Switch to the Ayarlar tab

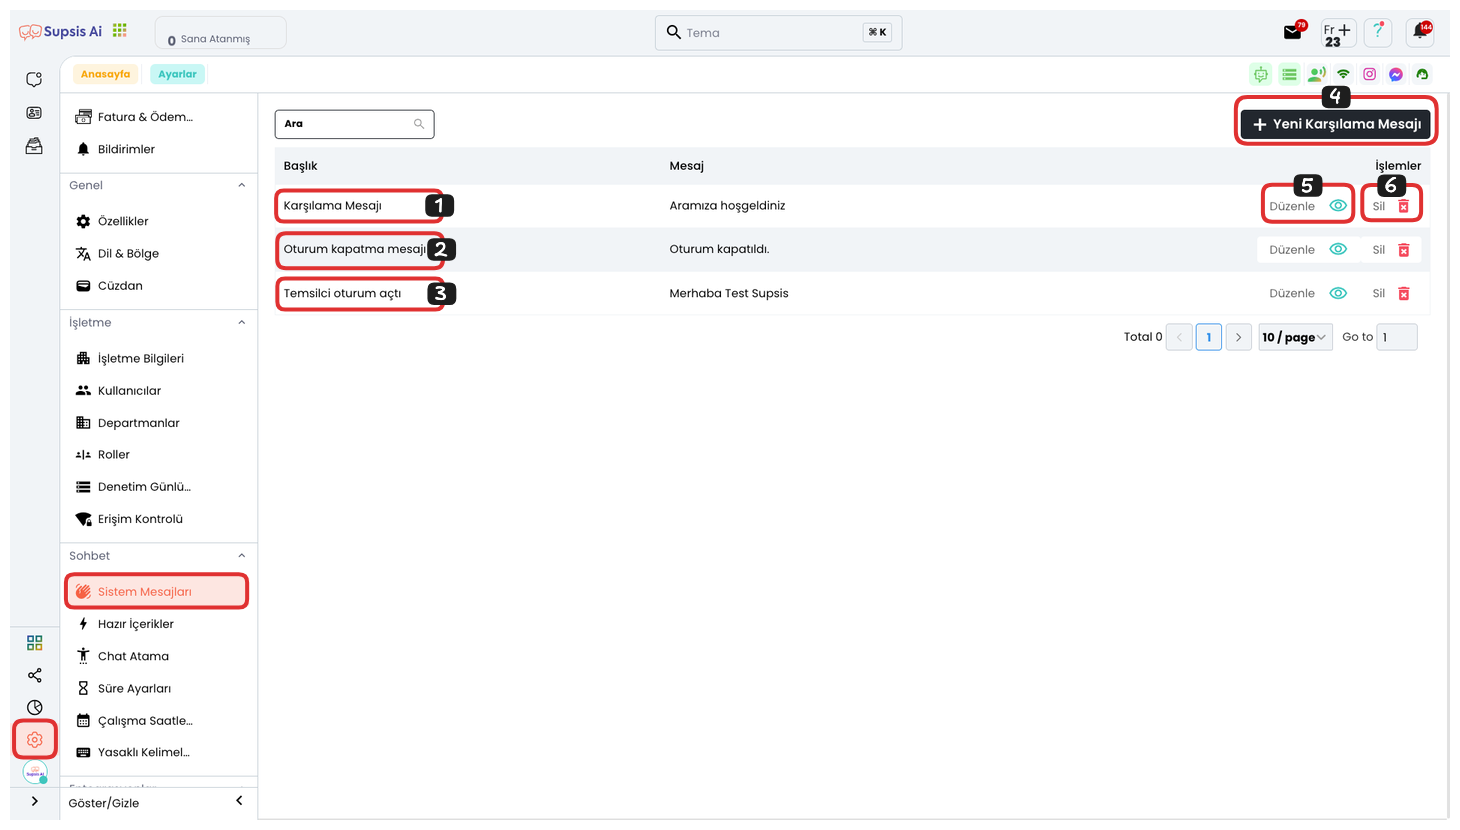pyautogui.click(x=177, y=74)
